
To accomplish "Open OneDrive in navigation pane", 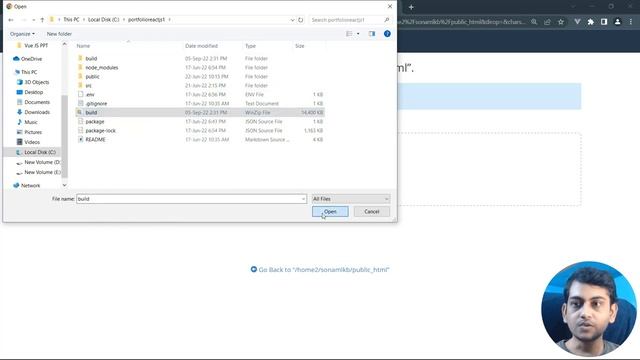I will coord(31,59).
